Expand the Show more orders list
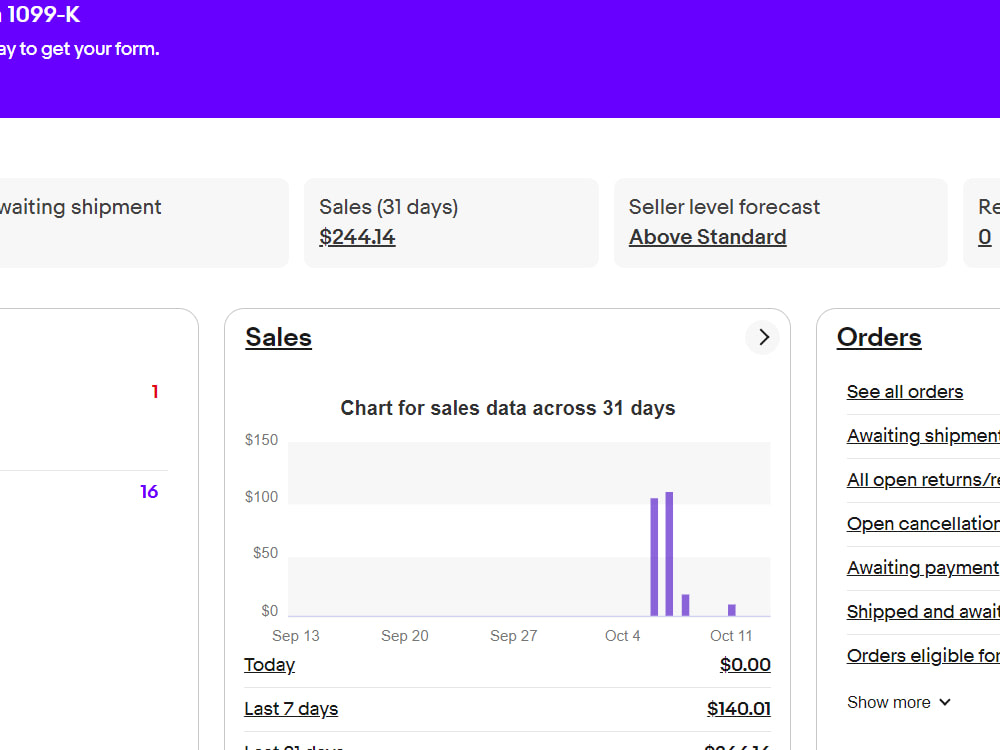The width and height of the screenshot is (1000, 750). (x=899, y=702)
